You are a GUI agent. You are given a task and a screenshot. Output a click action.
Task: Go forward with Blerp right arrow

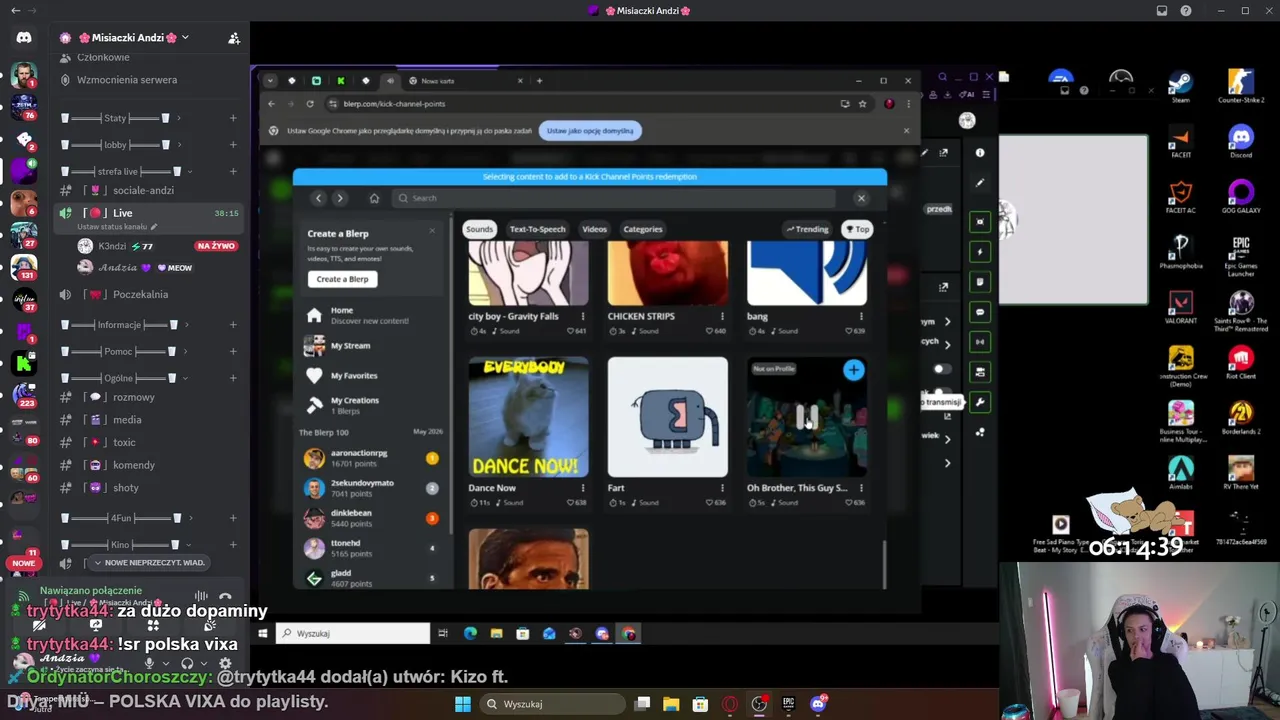[340, 198]
